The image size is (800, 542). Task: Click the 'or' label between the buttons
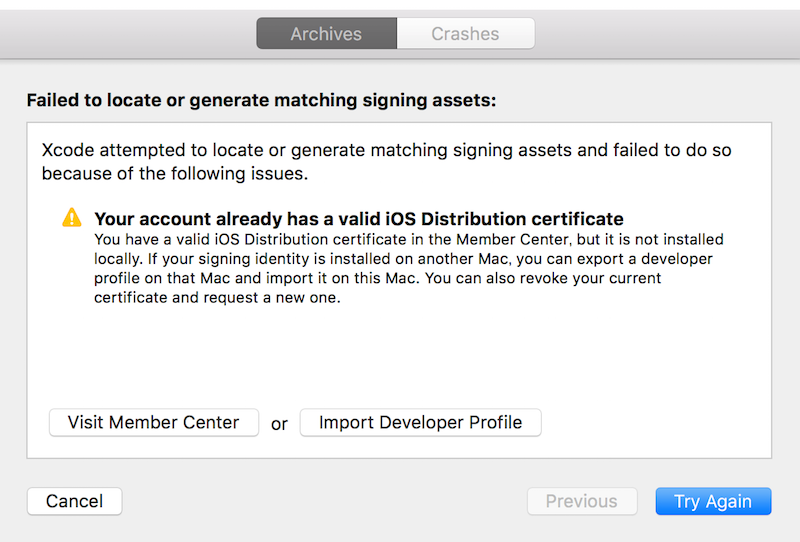click(279, 424)
